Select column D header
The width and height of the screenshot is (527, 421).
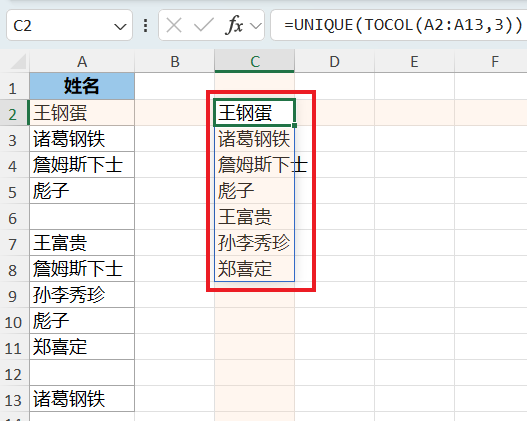(334, 61)
